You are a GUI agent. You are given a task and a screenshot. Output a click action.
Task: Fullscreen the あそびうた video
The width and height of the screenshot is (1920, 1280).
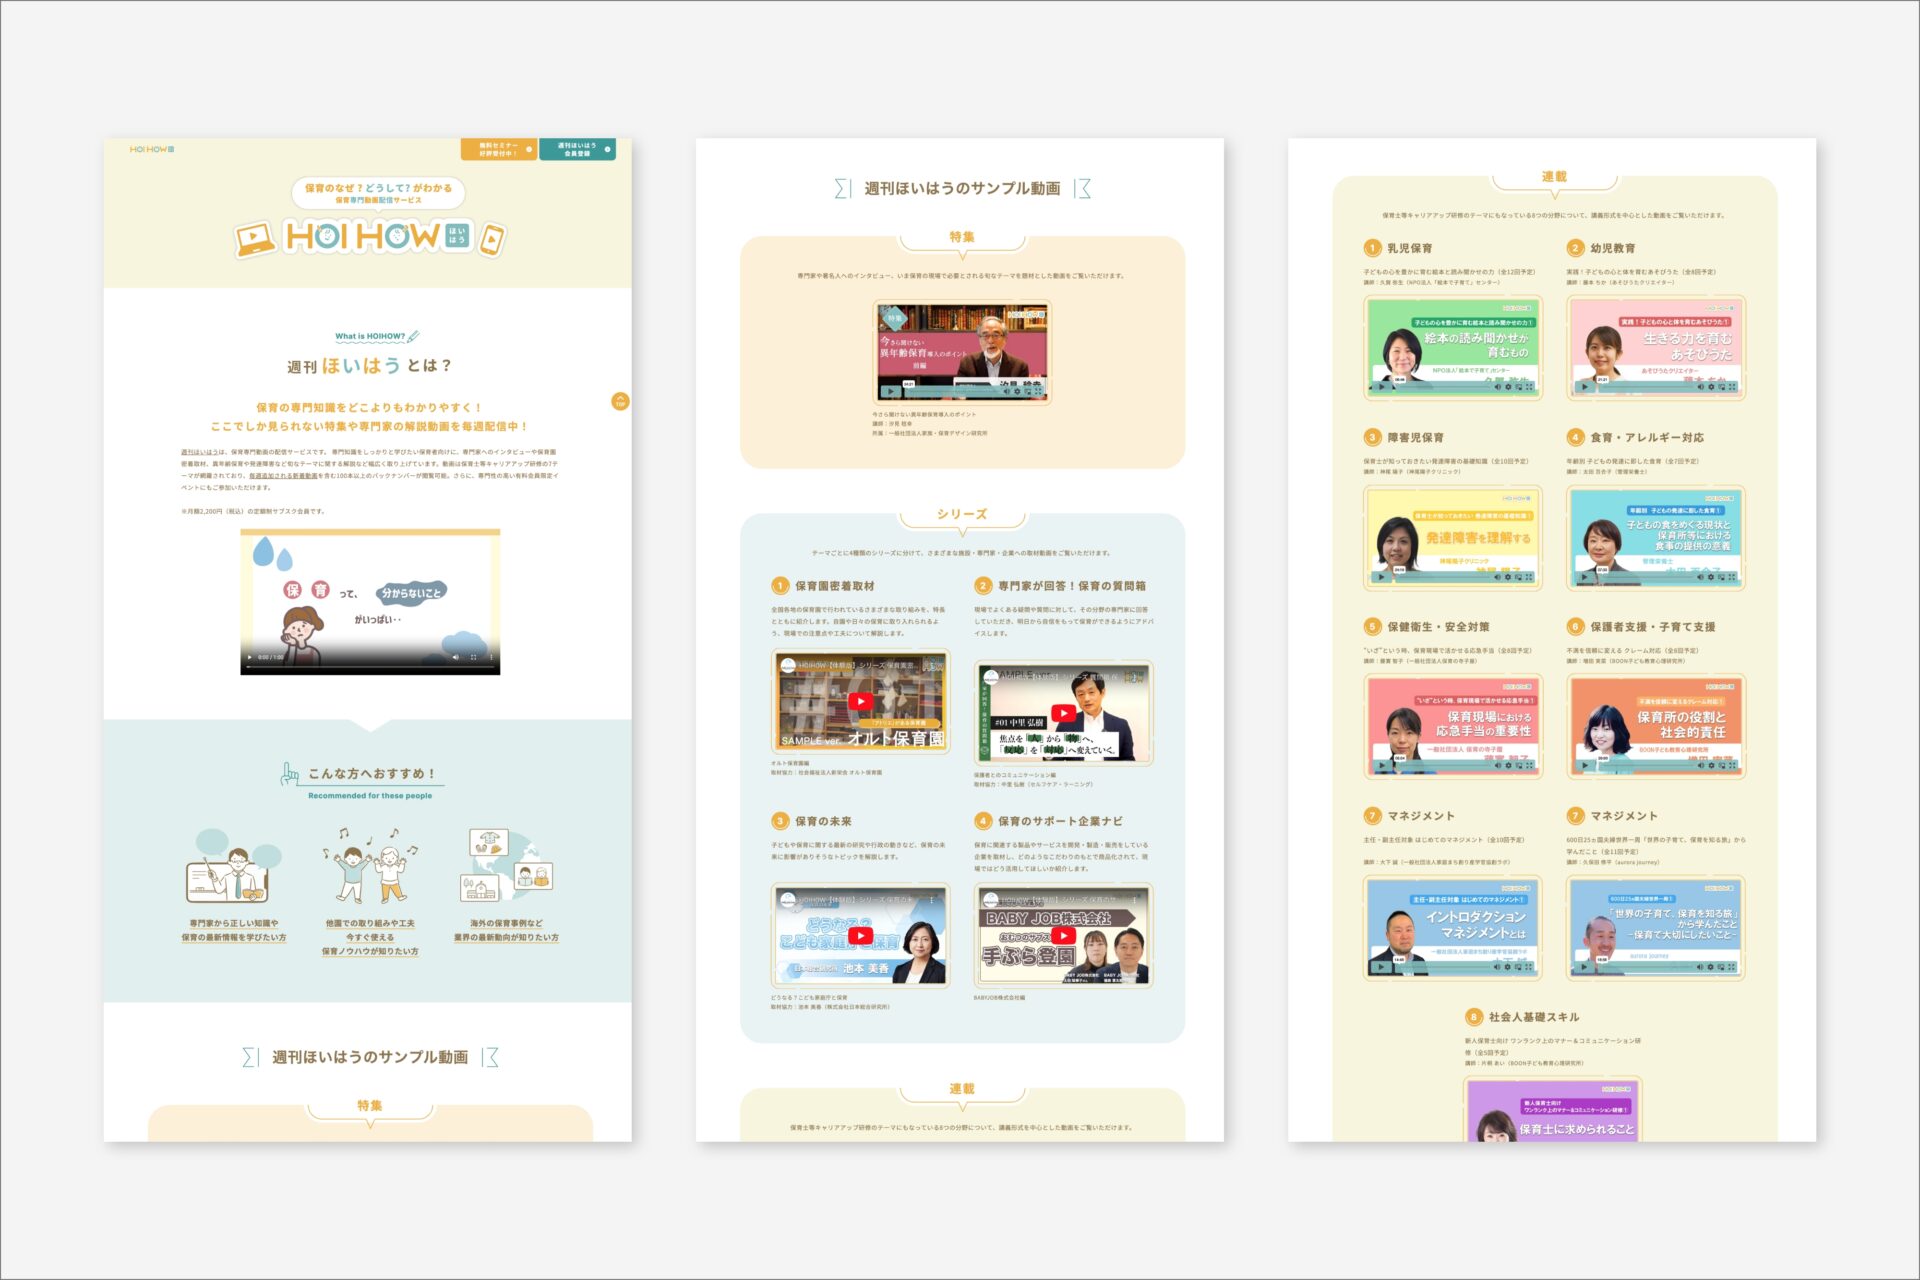pos(1732,386)
